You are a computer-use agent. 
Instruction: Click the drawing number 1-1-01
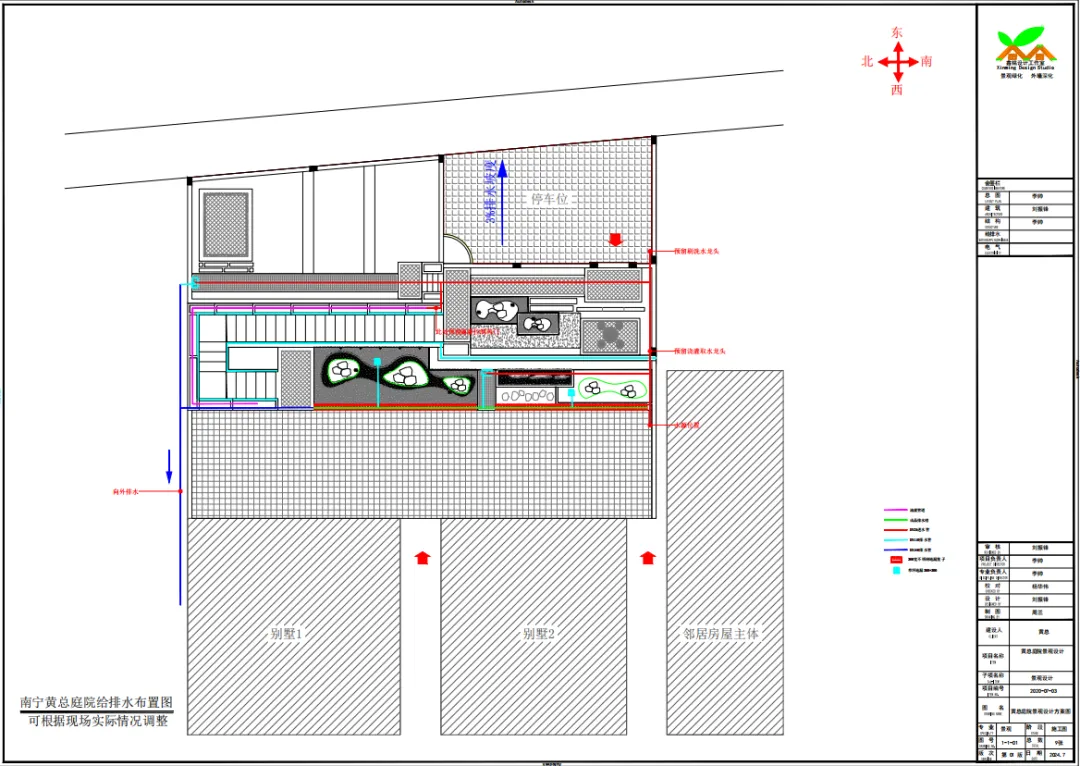[1009, 743]
